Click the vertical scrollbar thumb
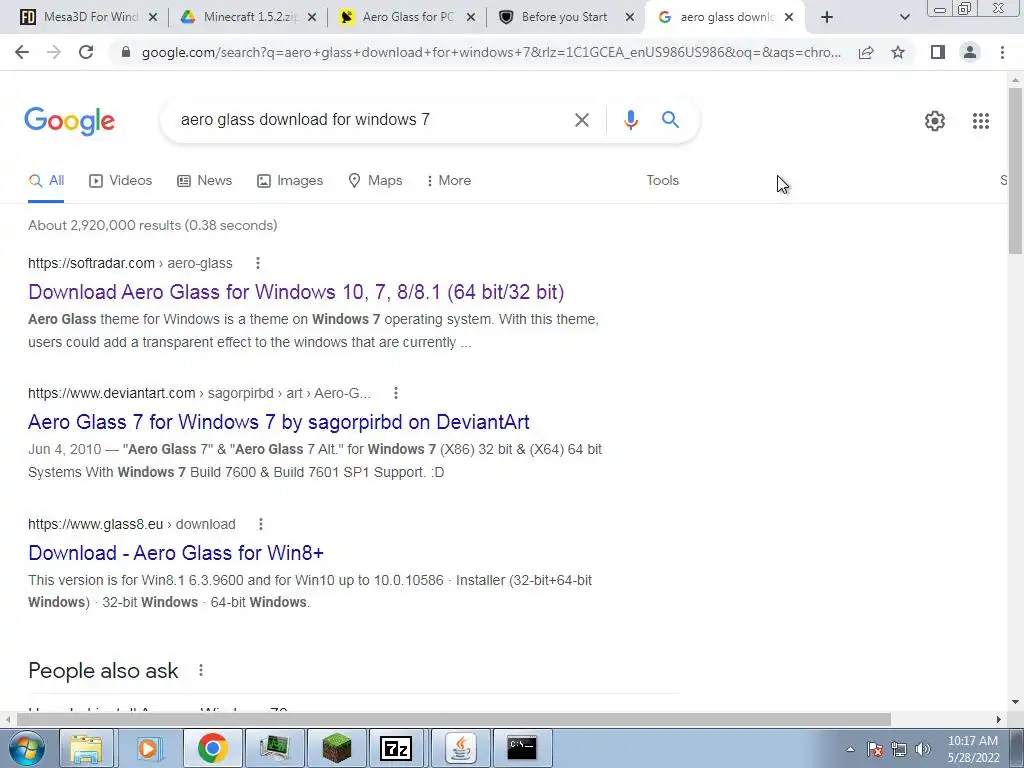The image size is (1024, 768). [1015, 170]
